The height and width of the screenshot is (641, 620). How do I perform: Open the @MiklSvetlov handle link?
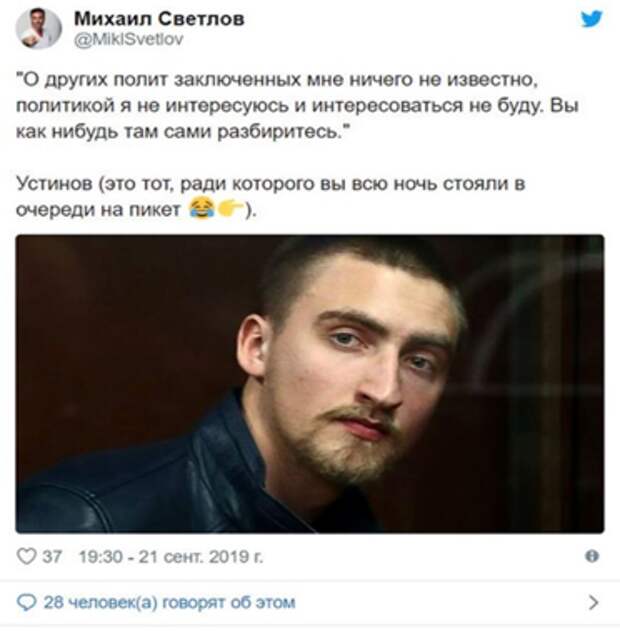point(128,39)
